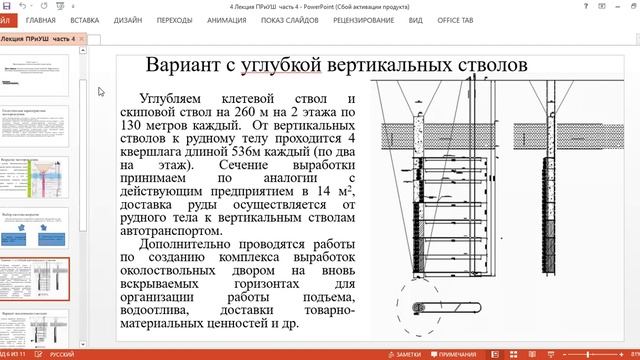Close the Лекция ПРиУШ часть 4 document tab
Viewport: 640px width, 360px height.
81,39
